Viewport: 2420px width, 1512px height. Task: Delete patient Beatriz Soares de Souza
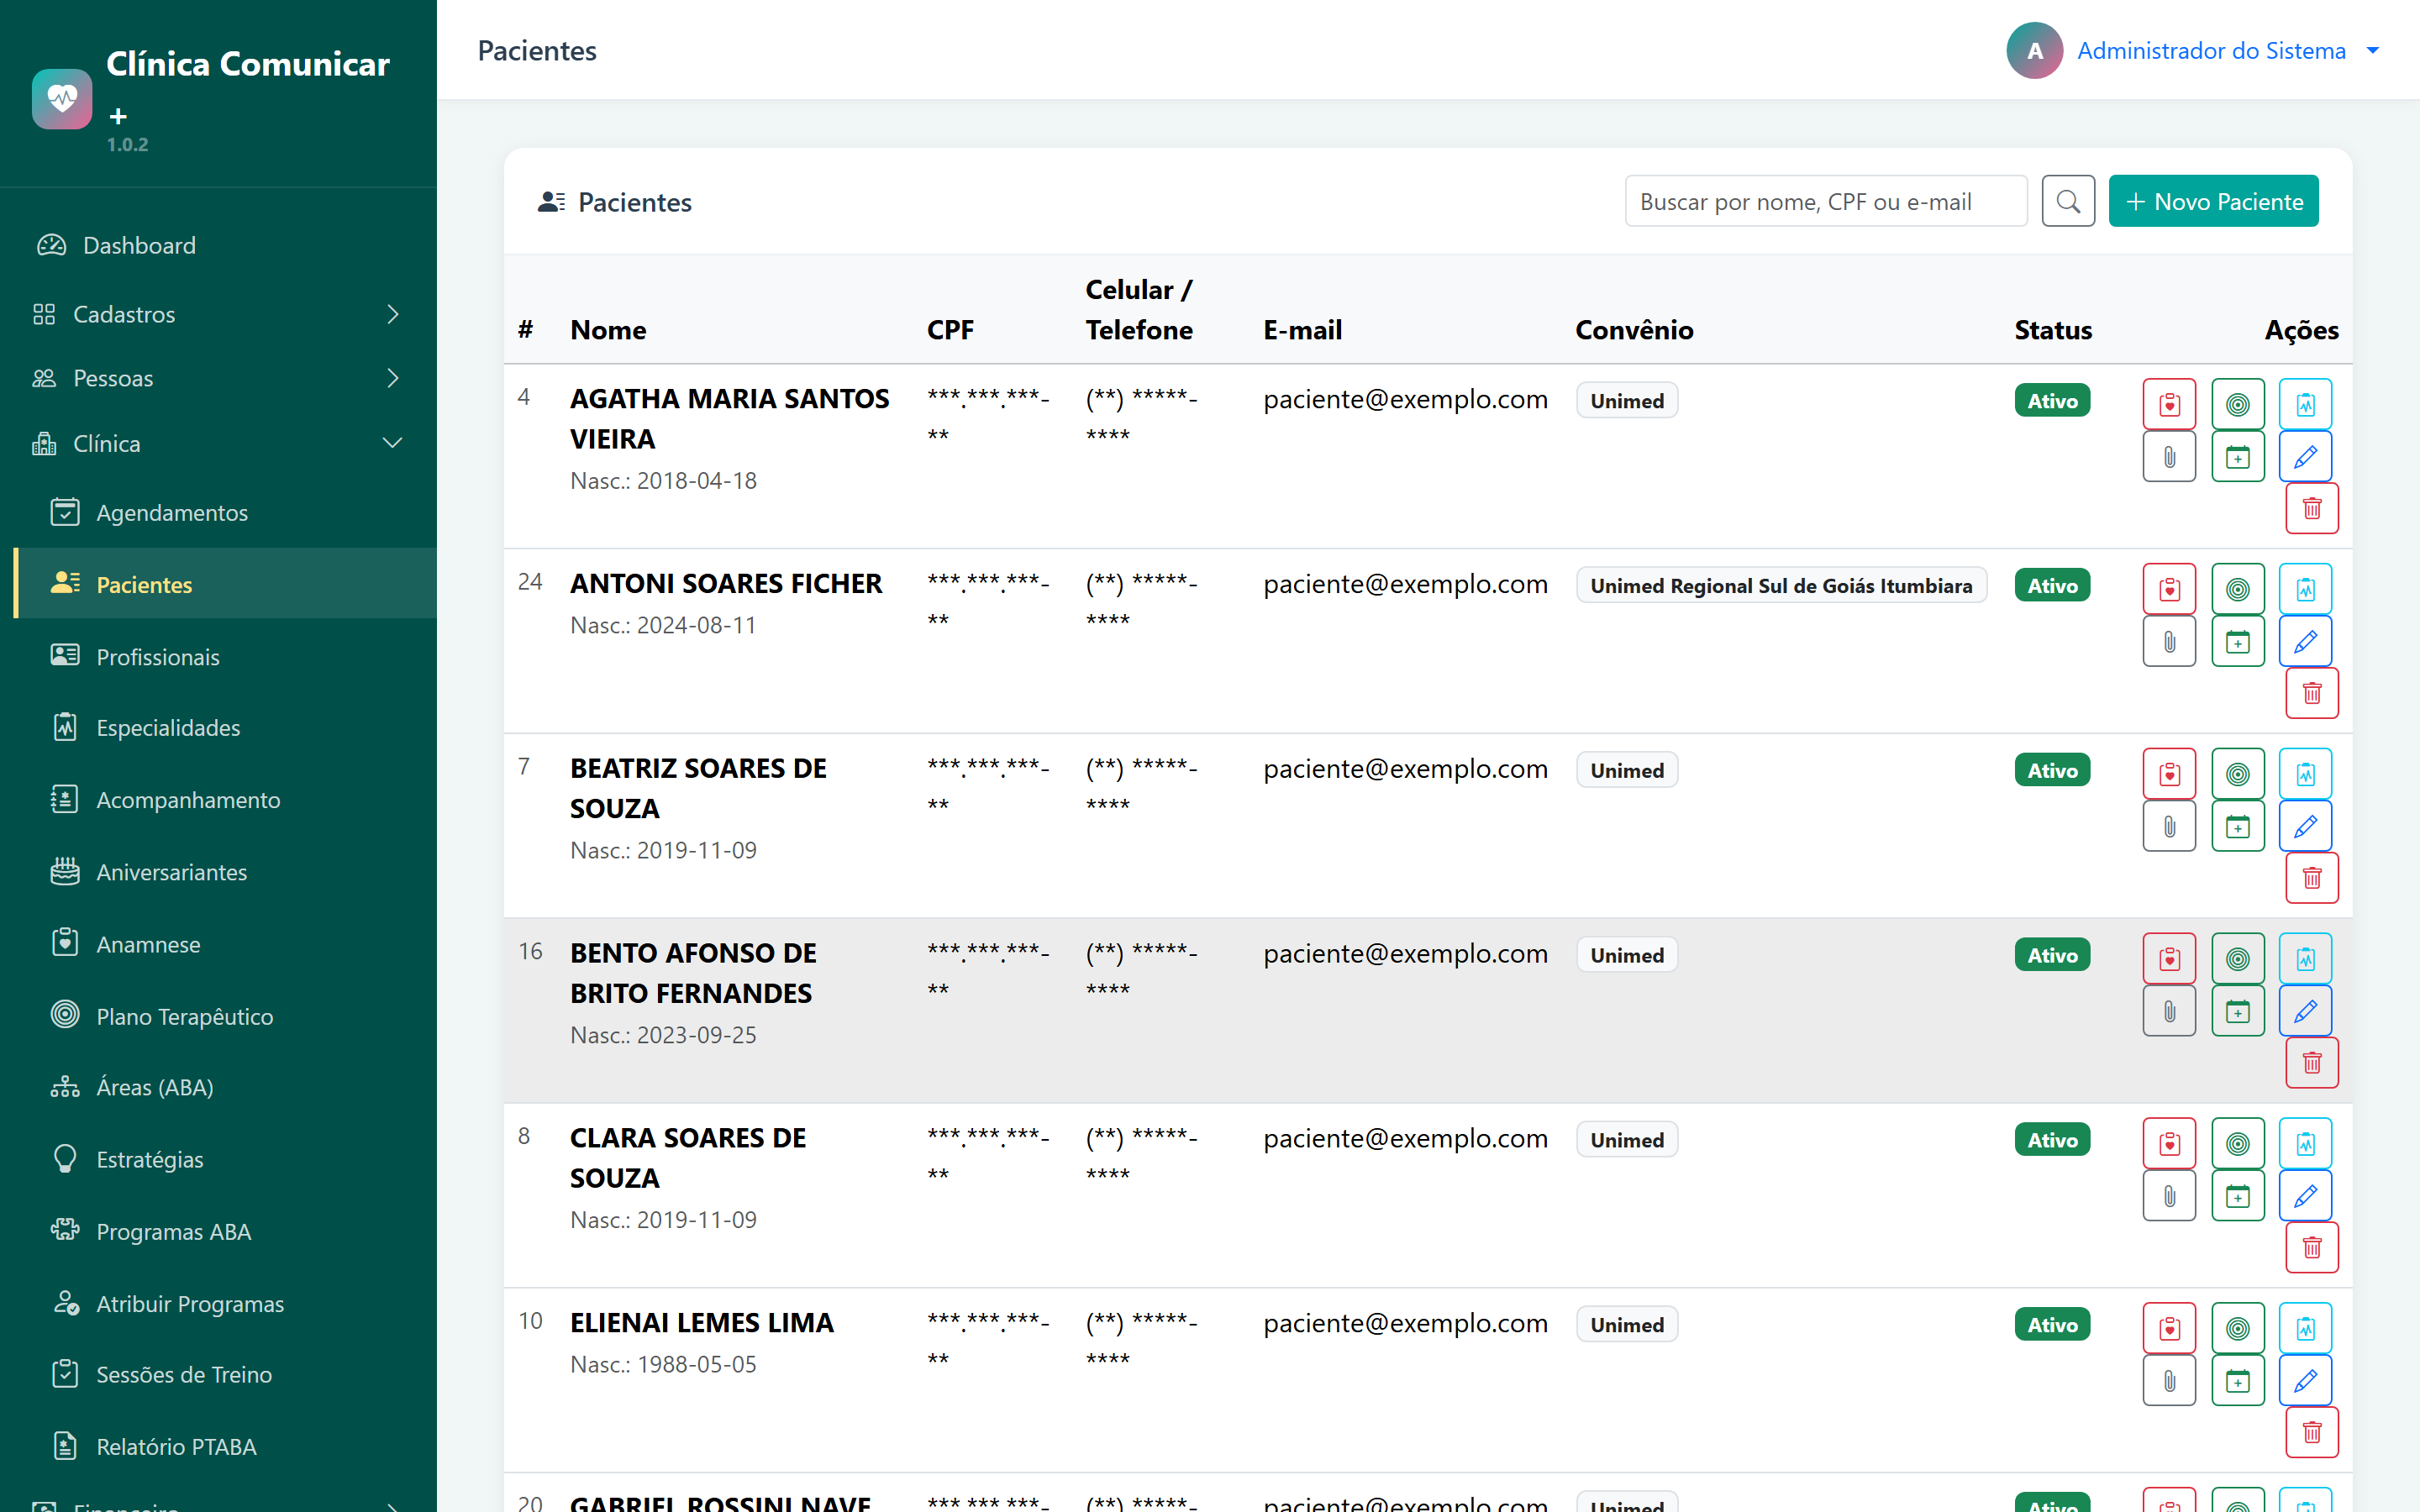[x=2312, y=879]
